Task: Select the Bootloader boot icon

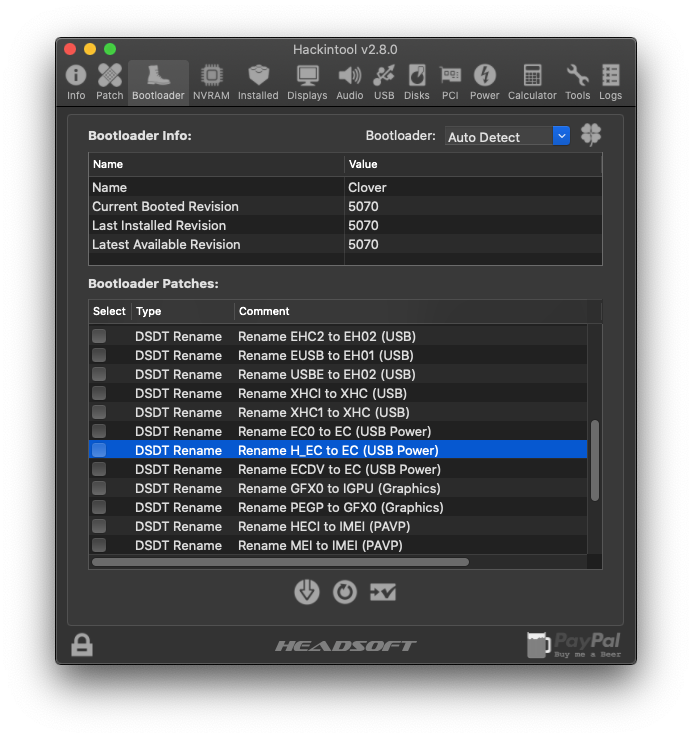Action: point(158,82)
